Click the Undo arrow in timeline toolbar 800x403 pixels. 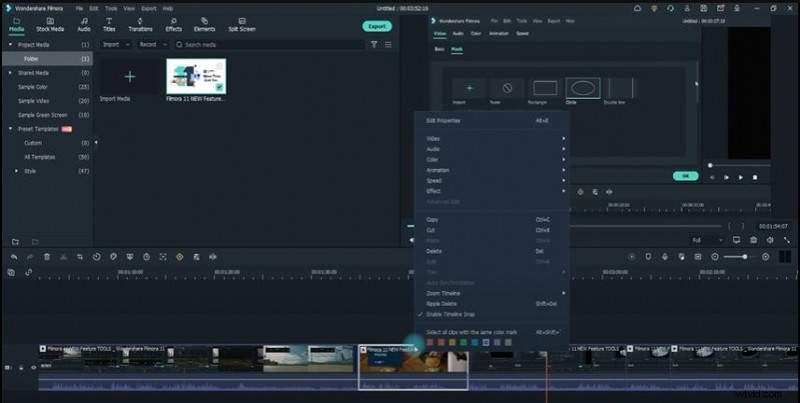(x=14, y=257)
